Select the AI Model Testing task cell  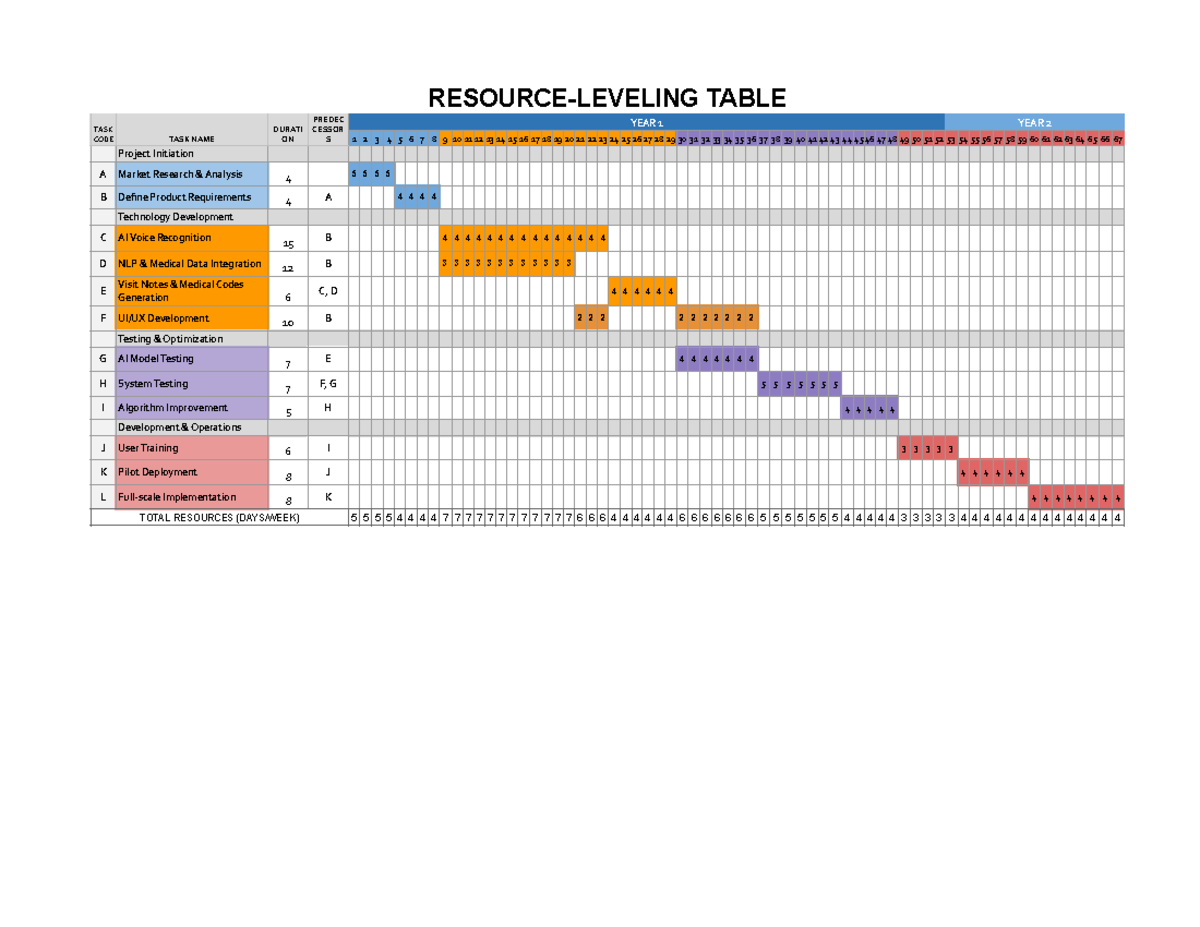point(192,358)
